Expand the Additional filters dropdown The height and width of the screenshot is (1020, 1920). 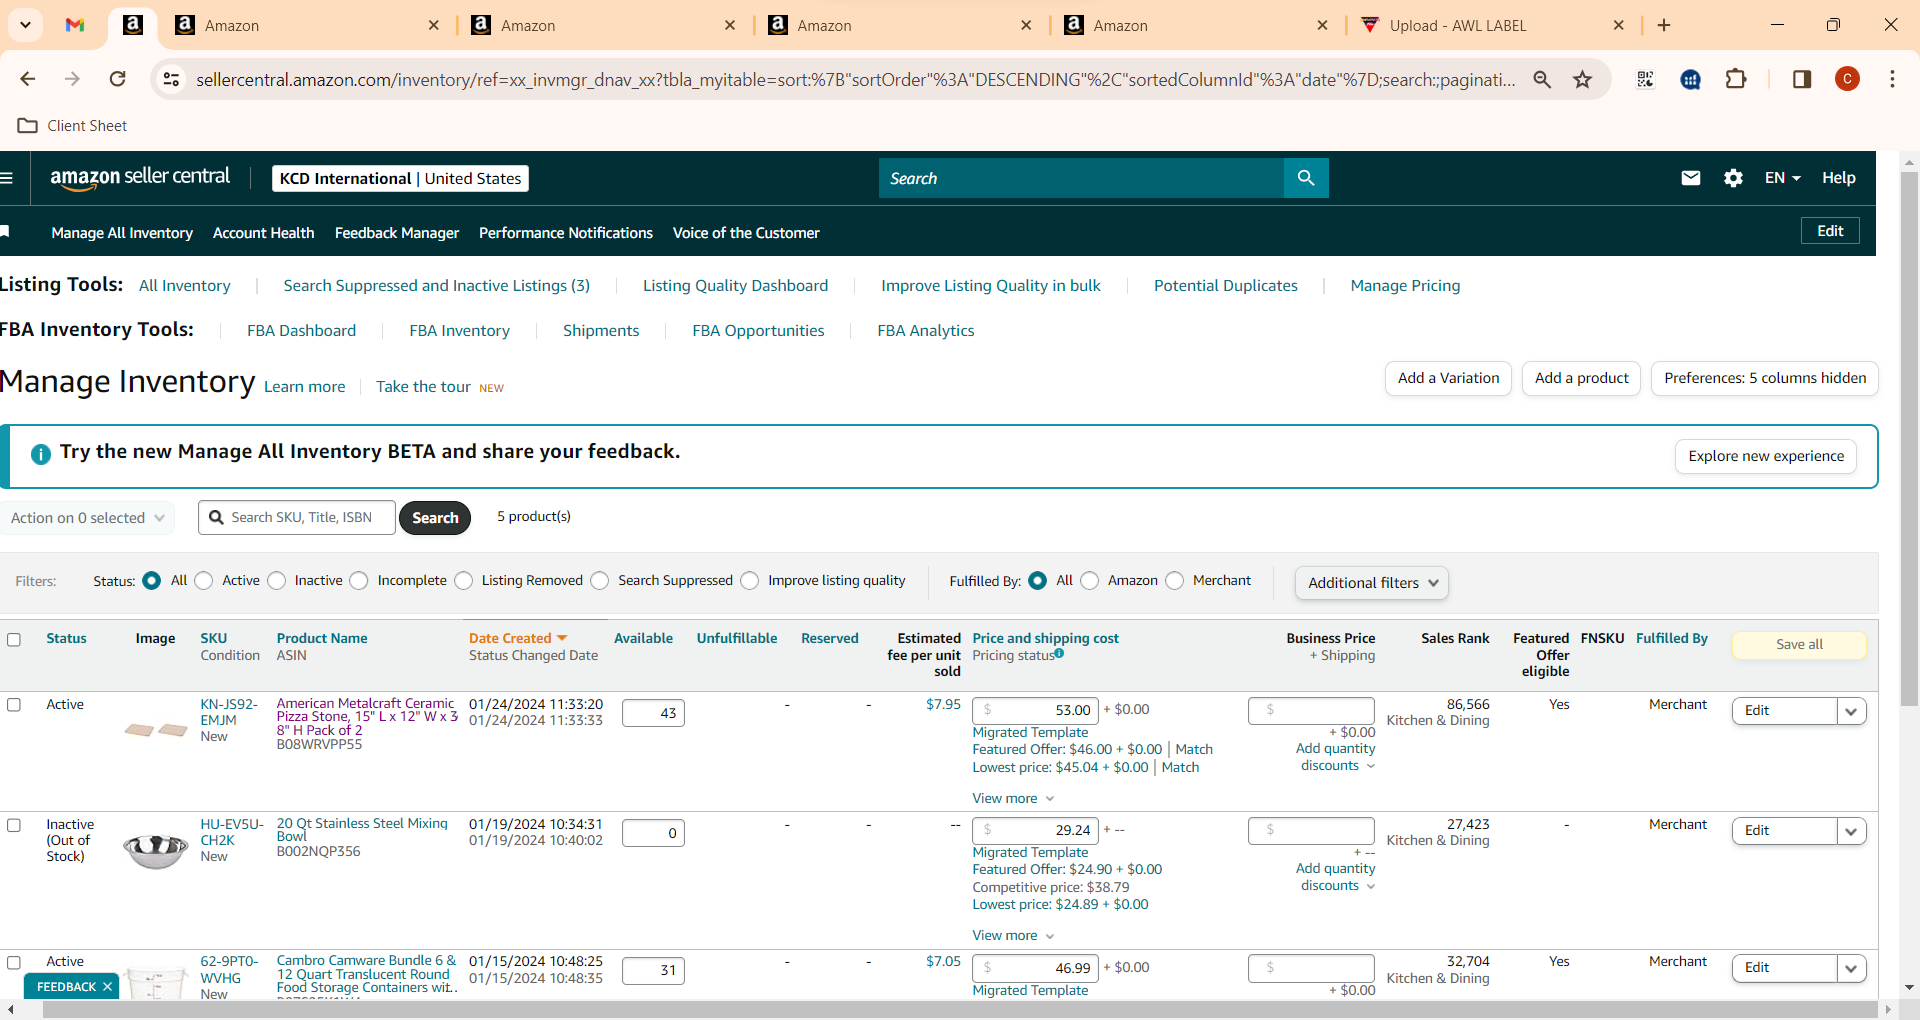(1371, 583)
